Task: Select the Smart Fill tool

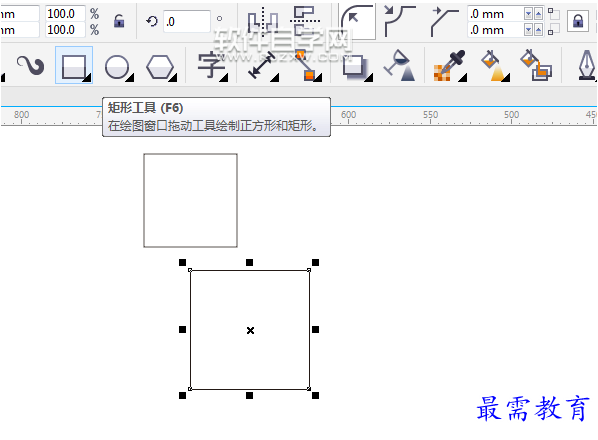Action: coord(536,65)
